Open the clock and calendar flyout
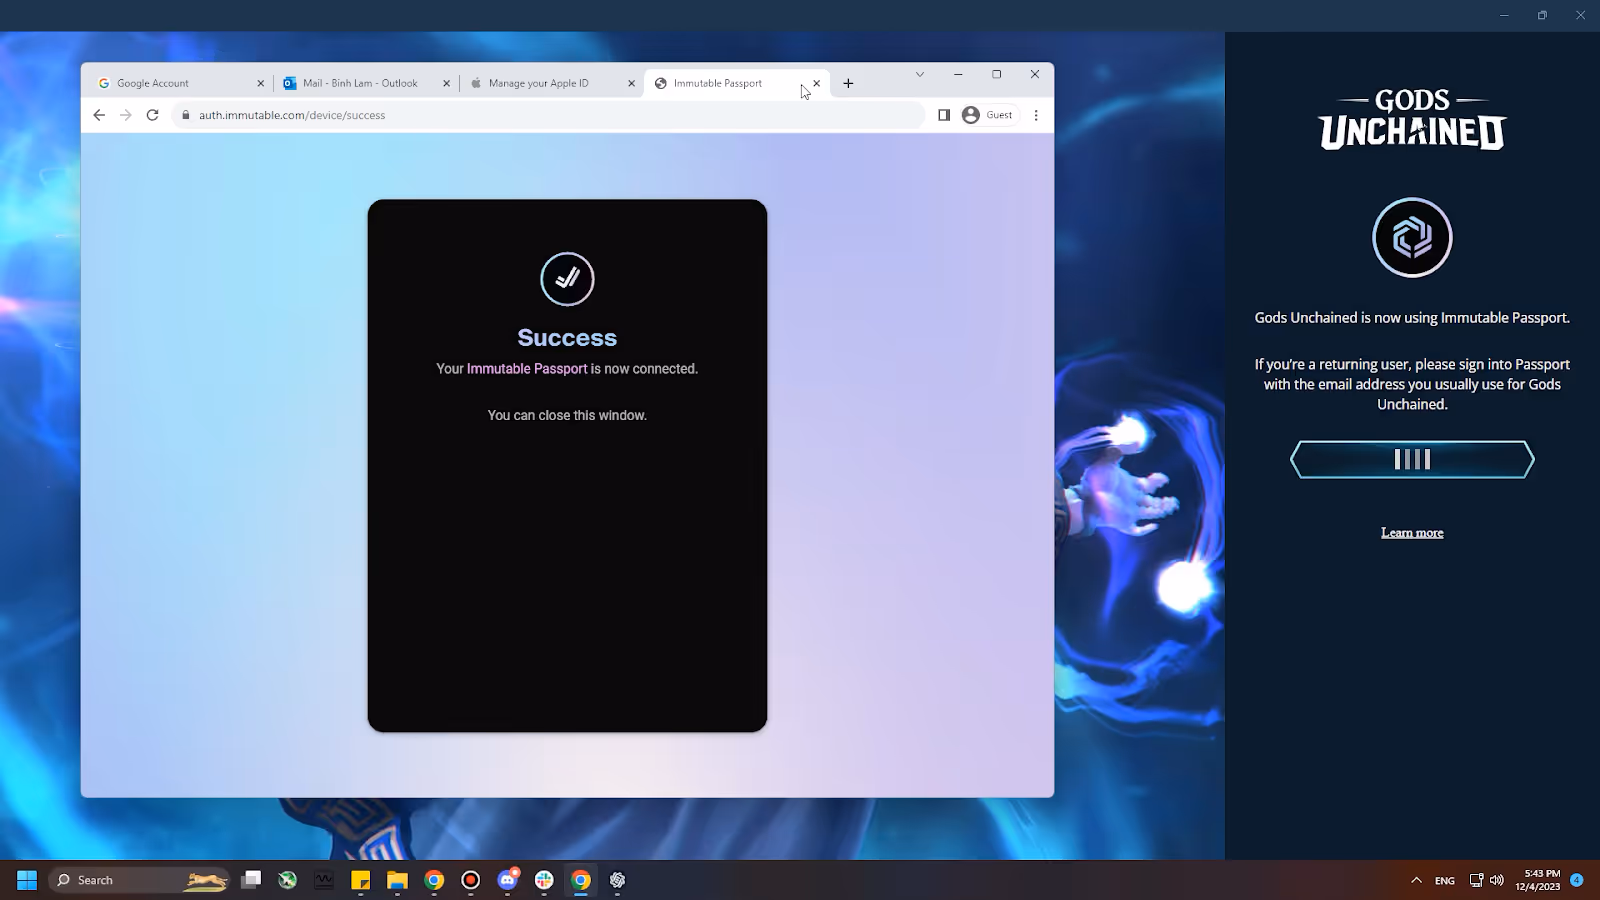 1538,880
